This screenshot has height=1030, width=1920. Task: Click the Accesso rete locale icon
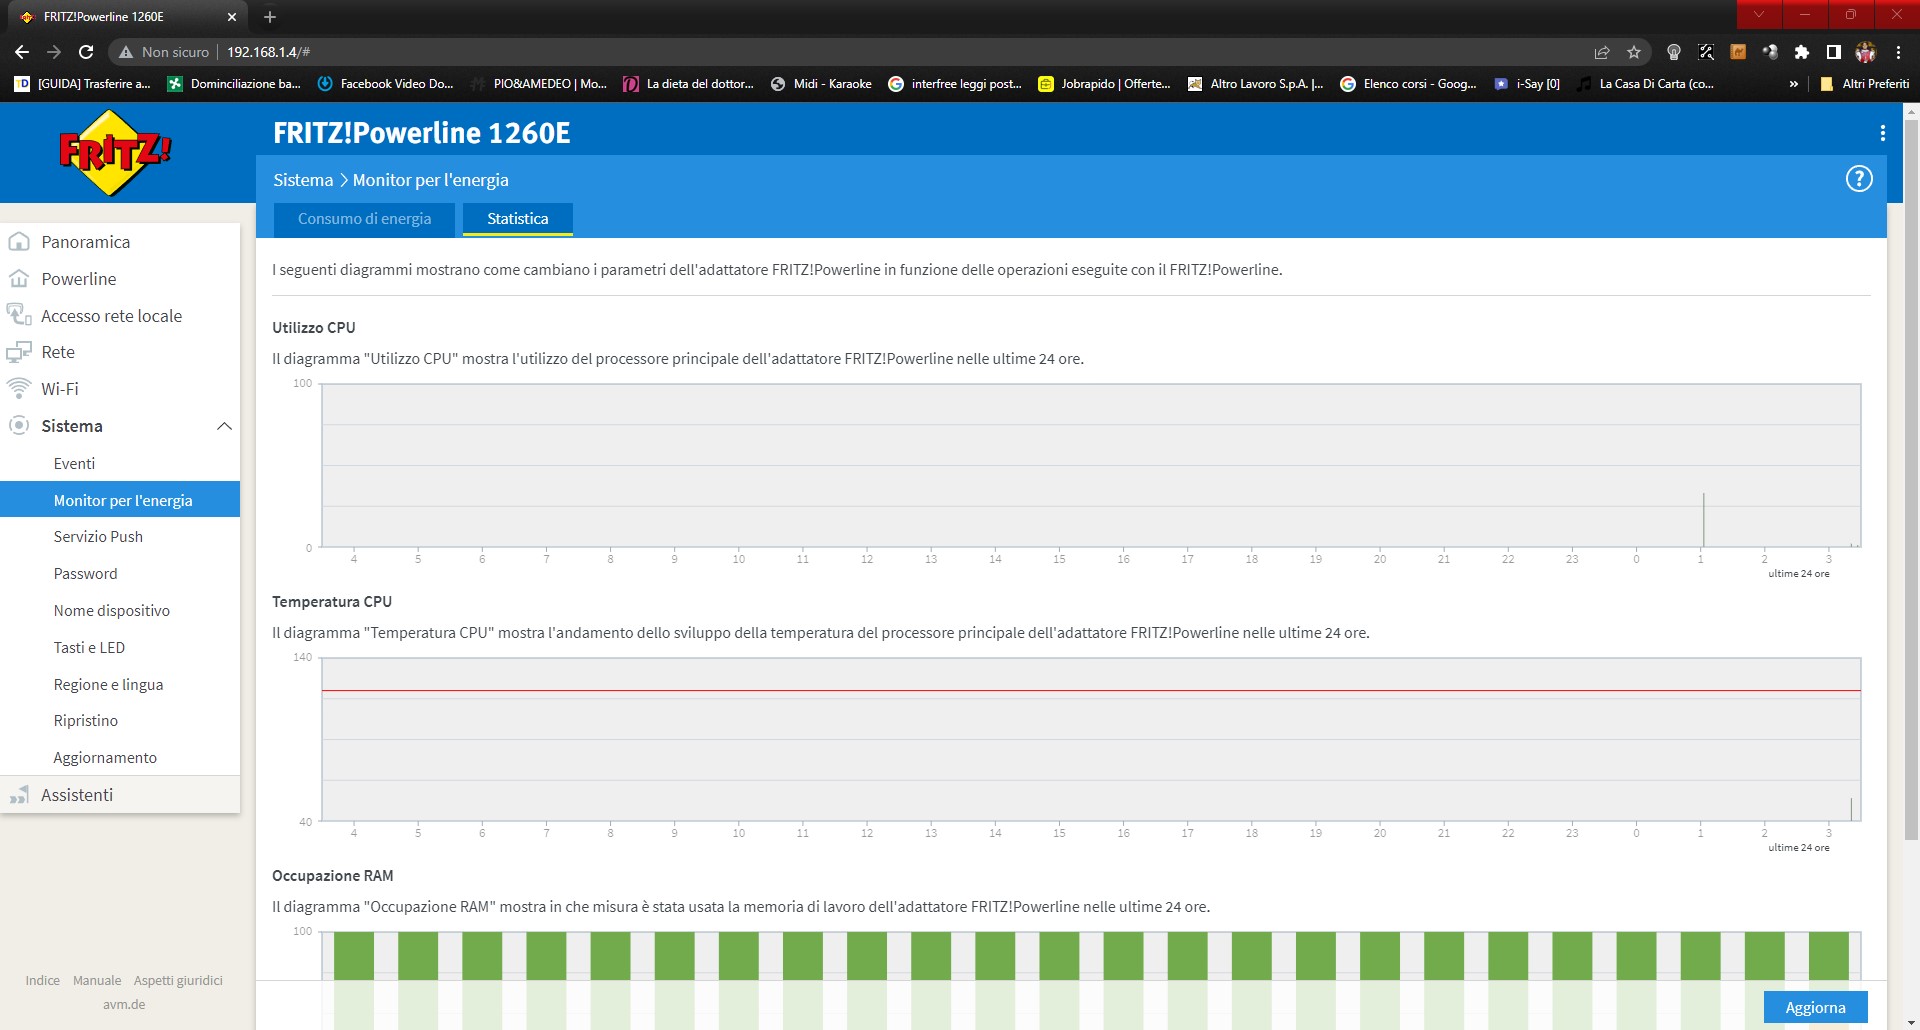click(x=19, y=315)
